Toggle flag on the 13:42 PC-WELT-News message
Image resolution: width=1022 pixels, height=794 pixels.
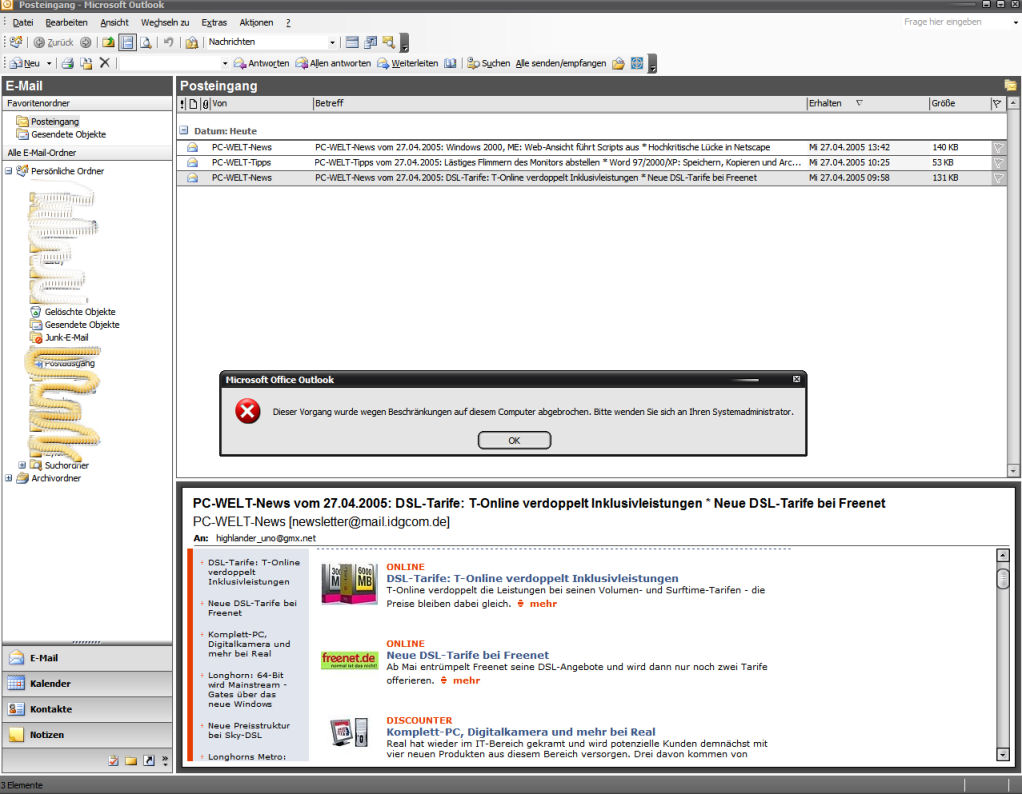(998, 147)
